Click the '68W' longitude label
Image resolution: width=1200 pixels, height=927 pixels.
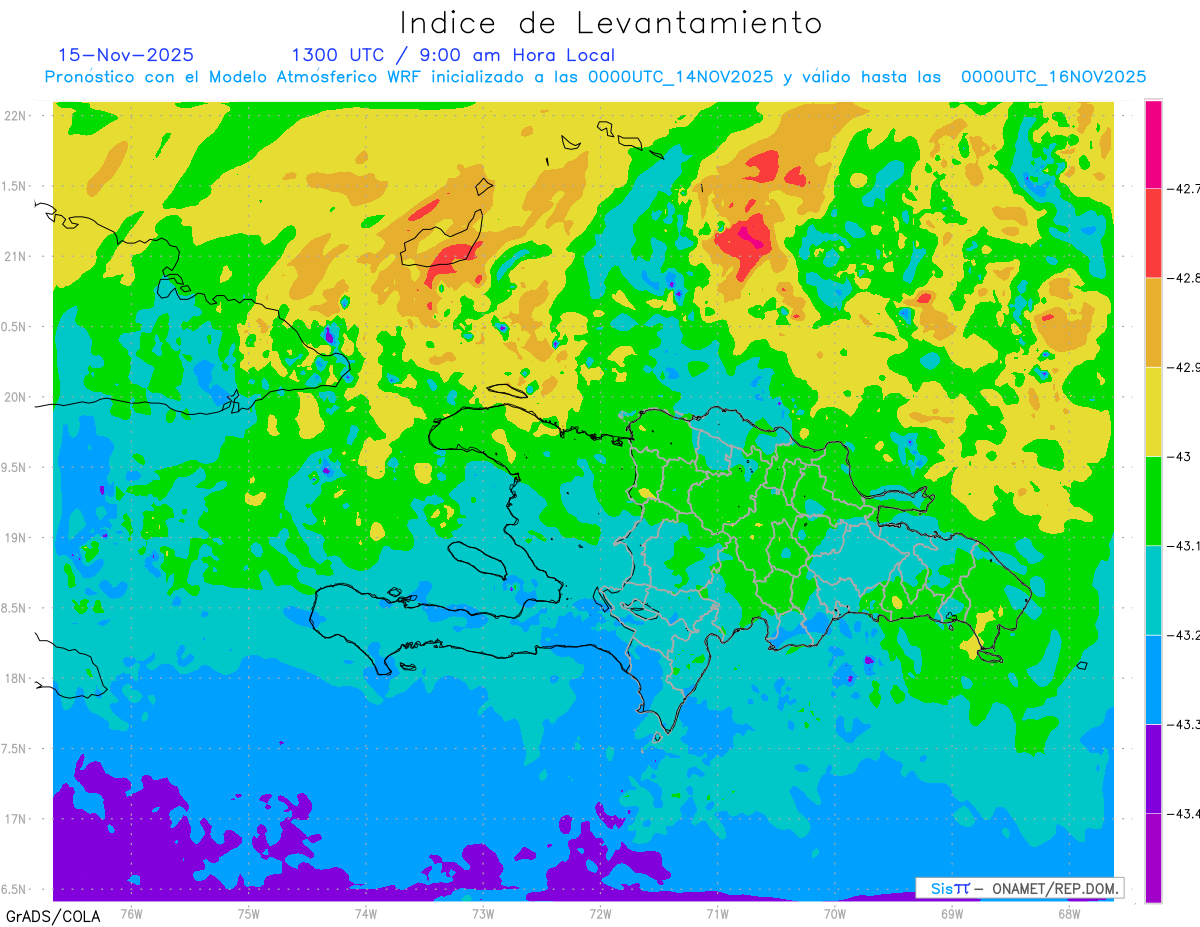click(x=1069, y=914)
